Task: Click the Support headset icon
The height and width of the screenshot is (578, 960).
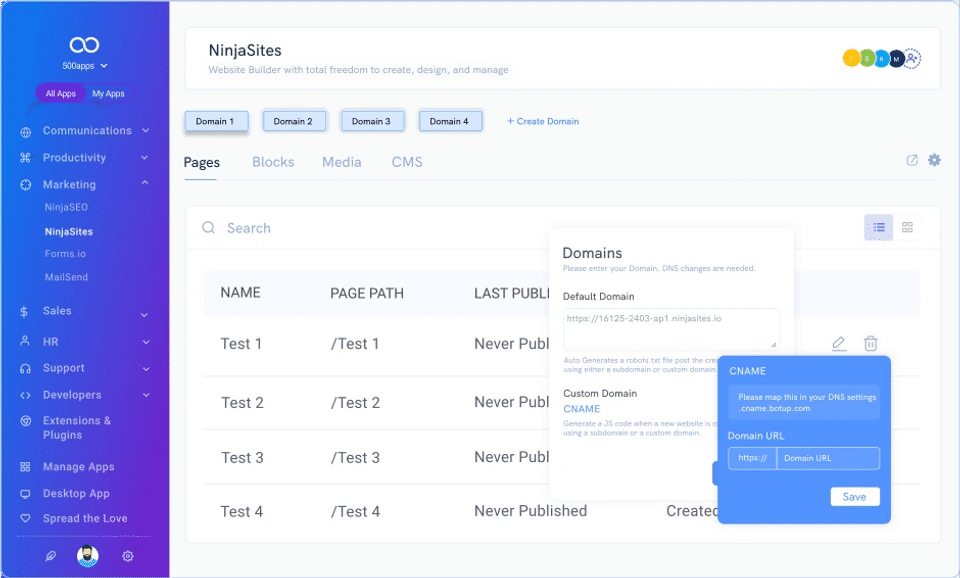Action: 25,369
